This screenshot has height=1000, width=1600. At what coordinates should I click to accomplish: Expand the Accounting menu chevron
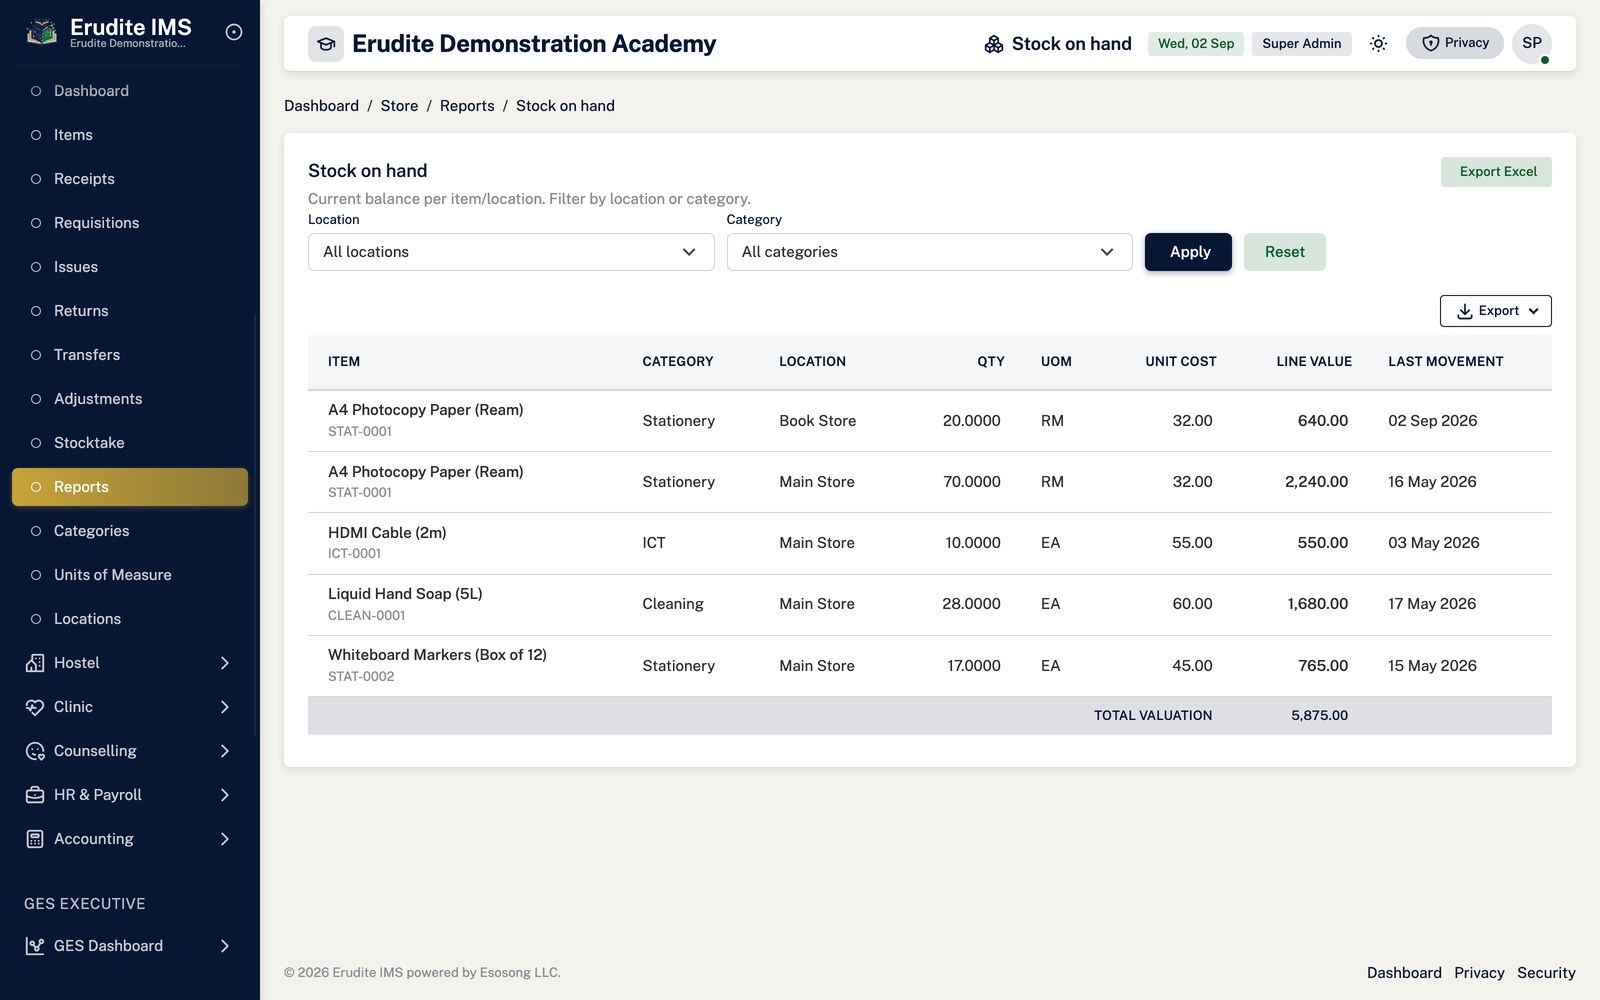225,839
